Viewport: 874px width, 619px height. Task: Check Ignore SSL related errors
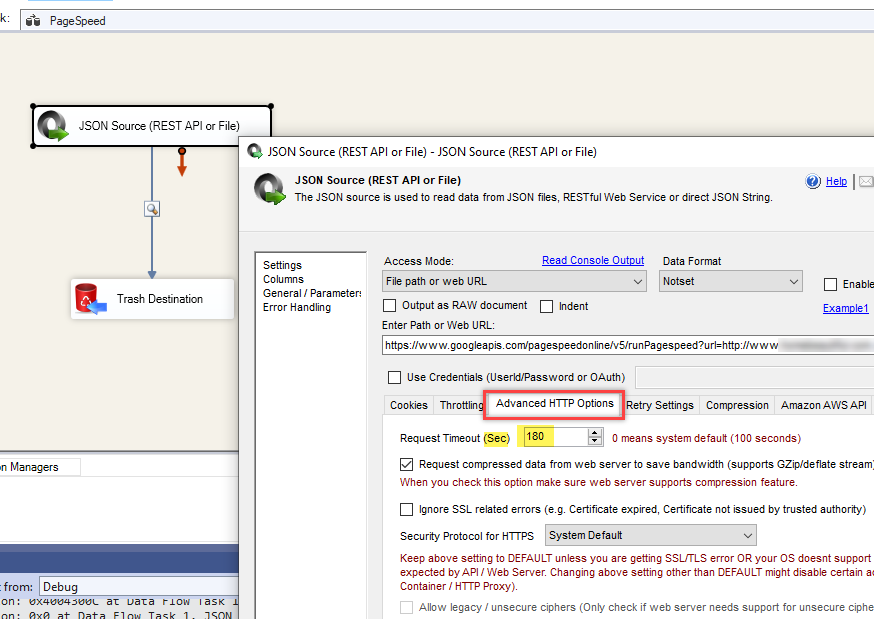[x=406, y=509]
